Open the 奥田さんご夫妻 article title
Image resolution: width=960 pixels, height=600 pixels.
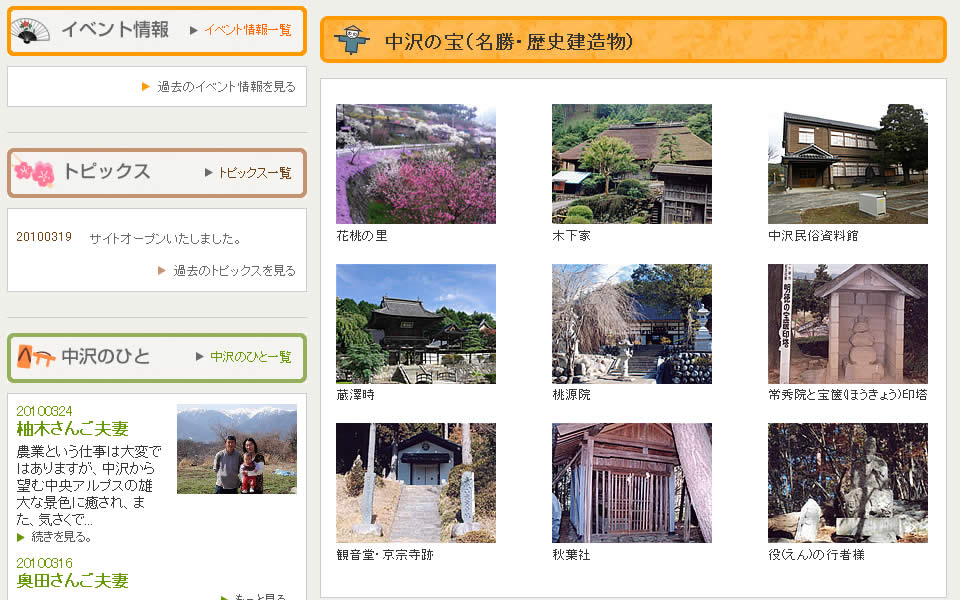point(72,580)
